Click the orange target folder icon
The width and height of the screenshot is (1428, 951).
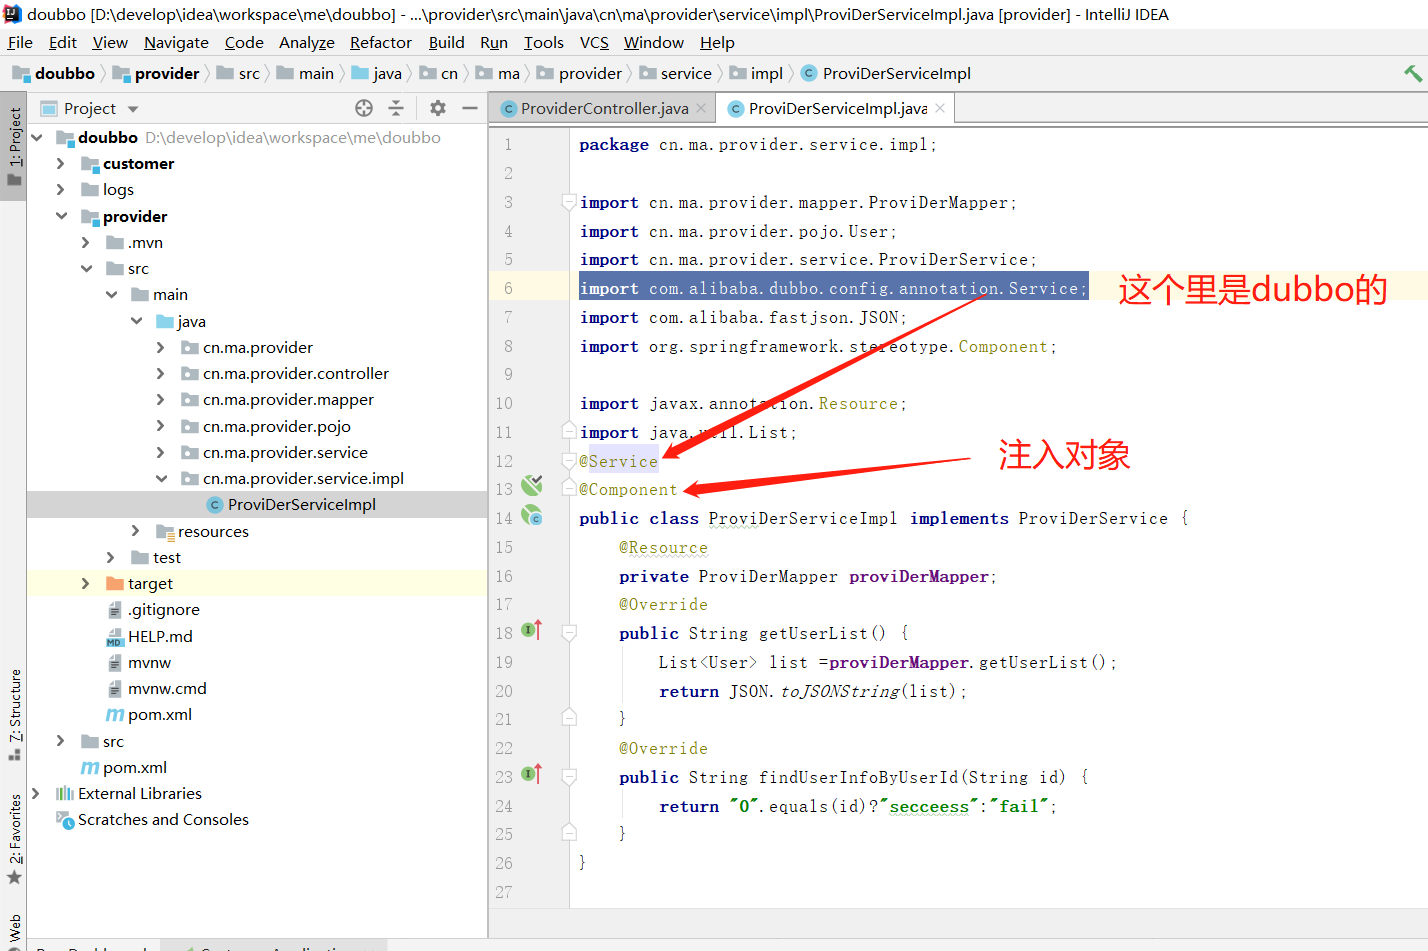tap(115, 583)
